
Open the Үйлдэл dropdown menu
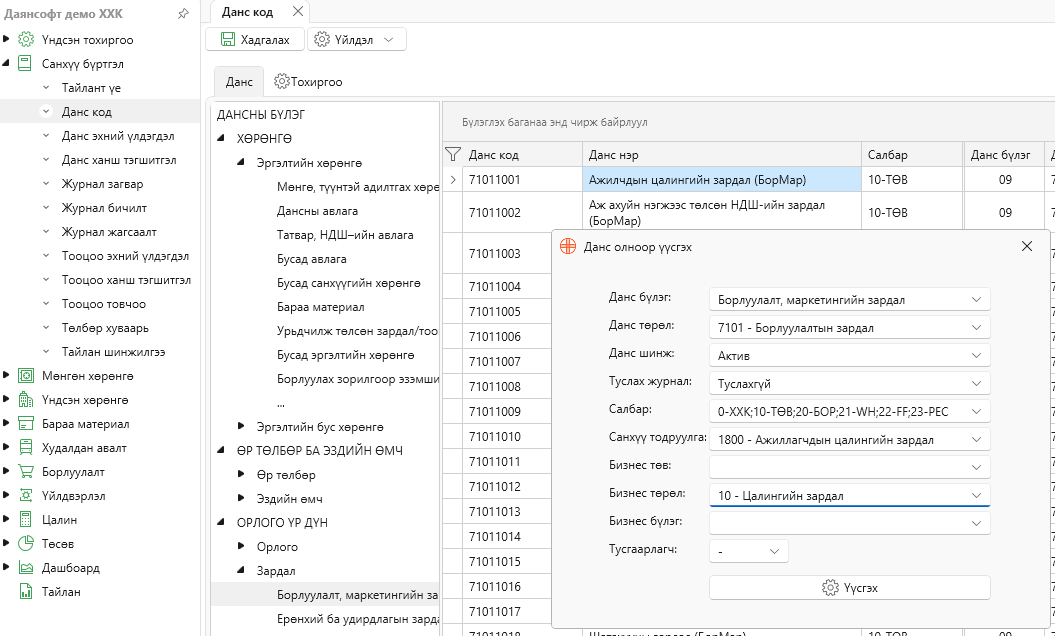pyautogui.click(x=357, y=40)
